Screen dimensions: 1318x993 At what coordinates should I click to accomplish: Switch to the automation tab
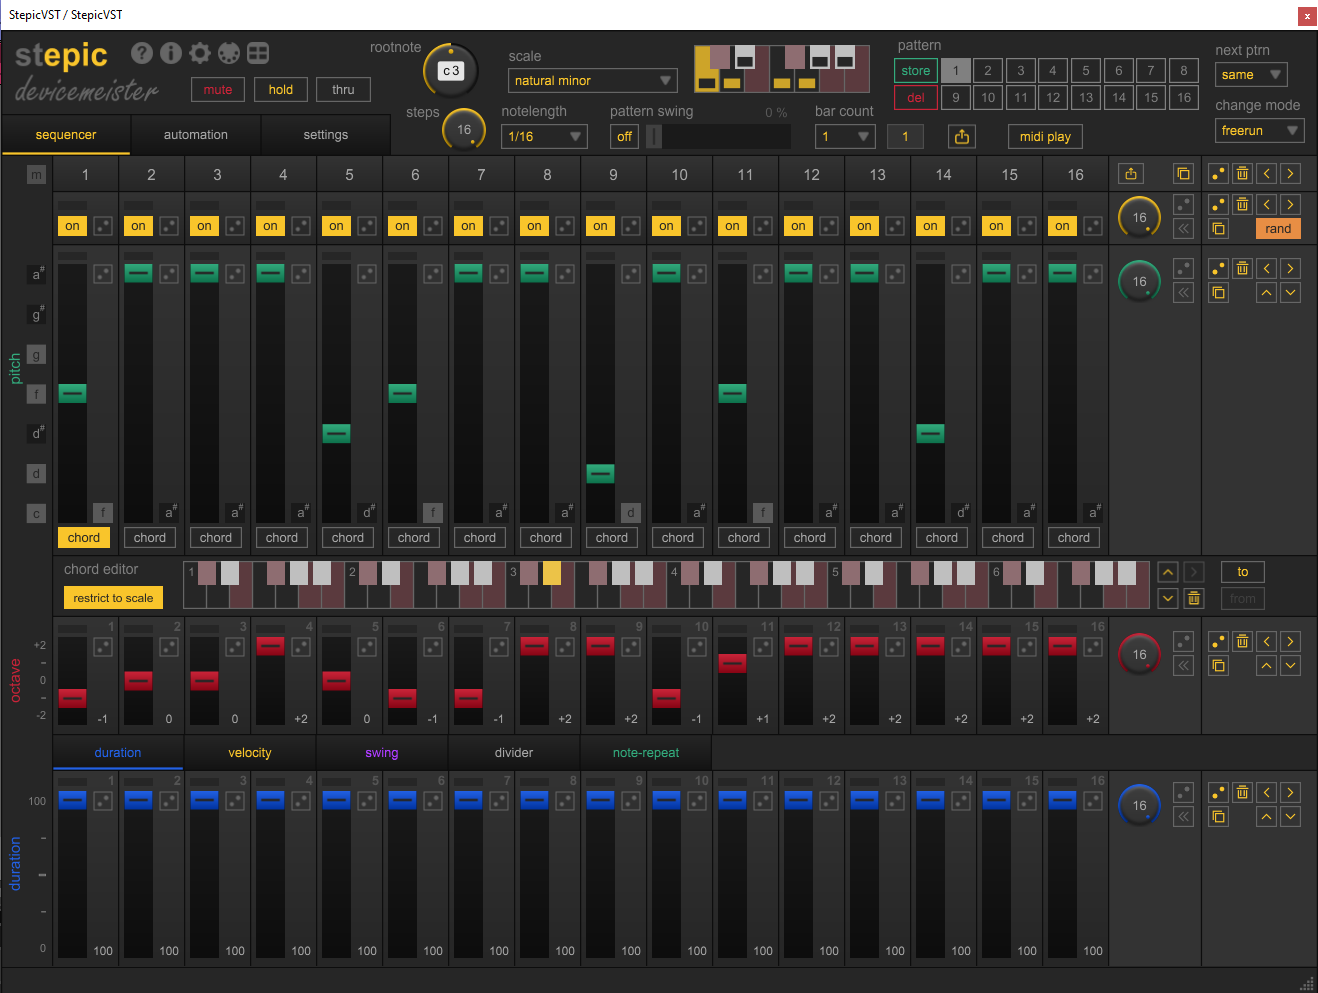(196, 135)
